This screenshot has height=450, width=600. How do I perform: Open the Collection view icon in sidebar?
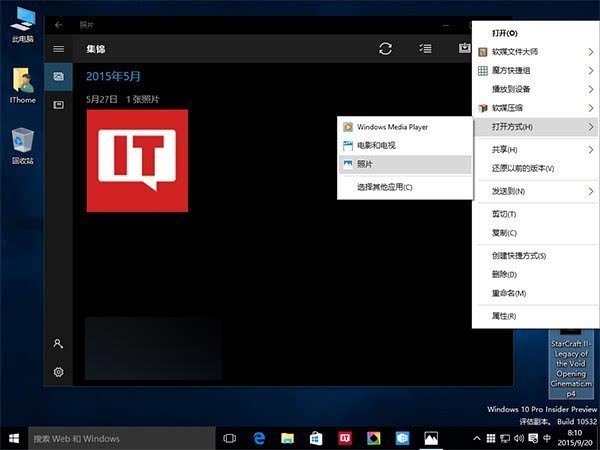59,76
